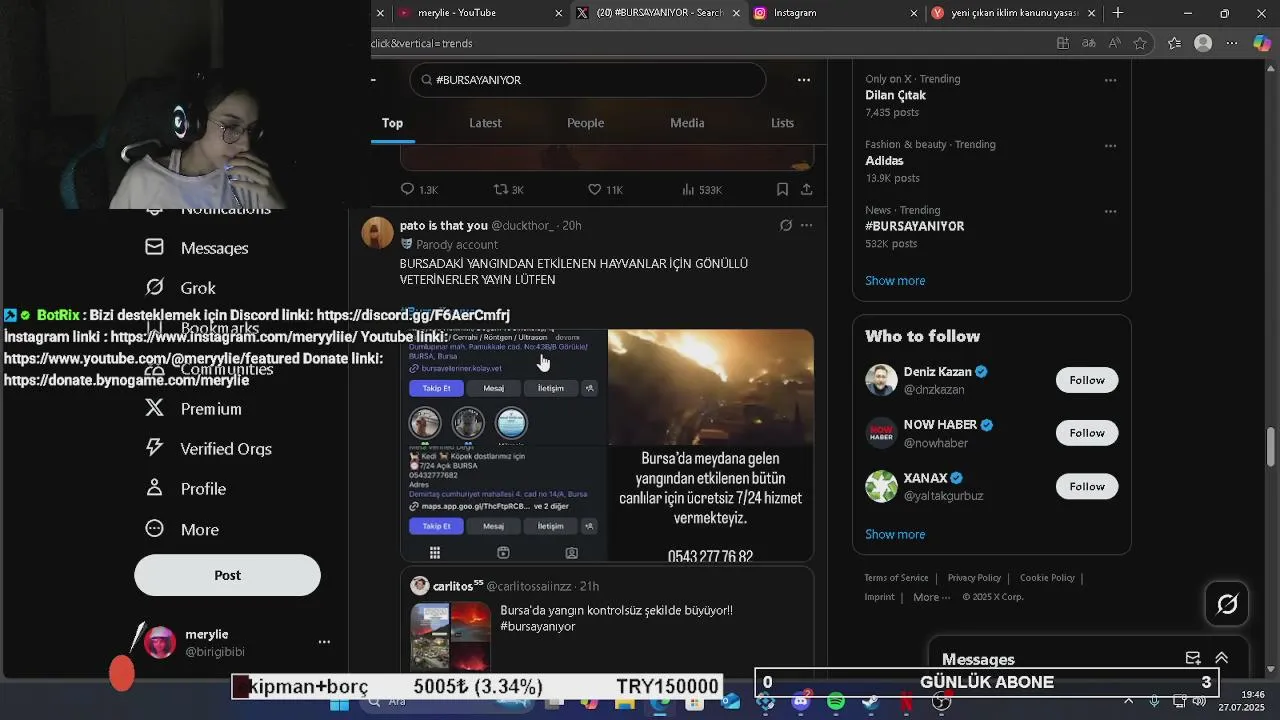Open carlitos quoted post avatar
The height and width of the screenshot is (720, 1280).
420,586
